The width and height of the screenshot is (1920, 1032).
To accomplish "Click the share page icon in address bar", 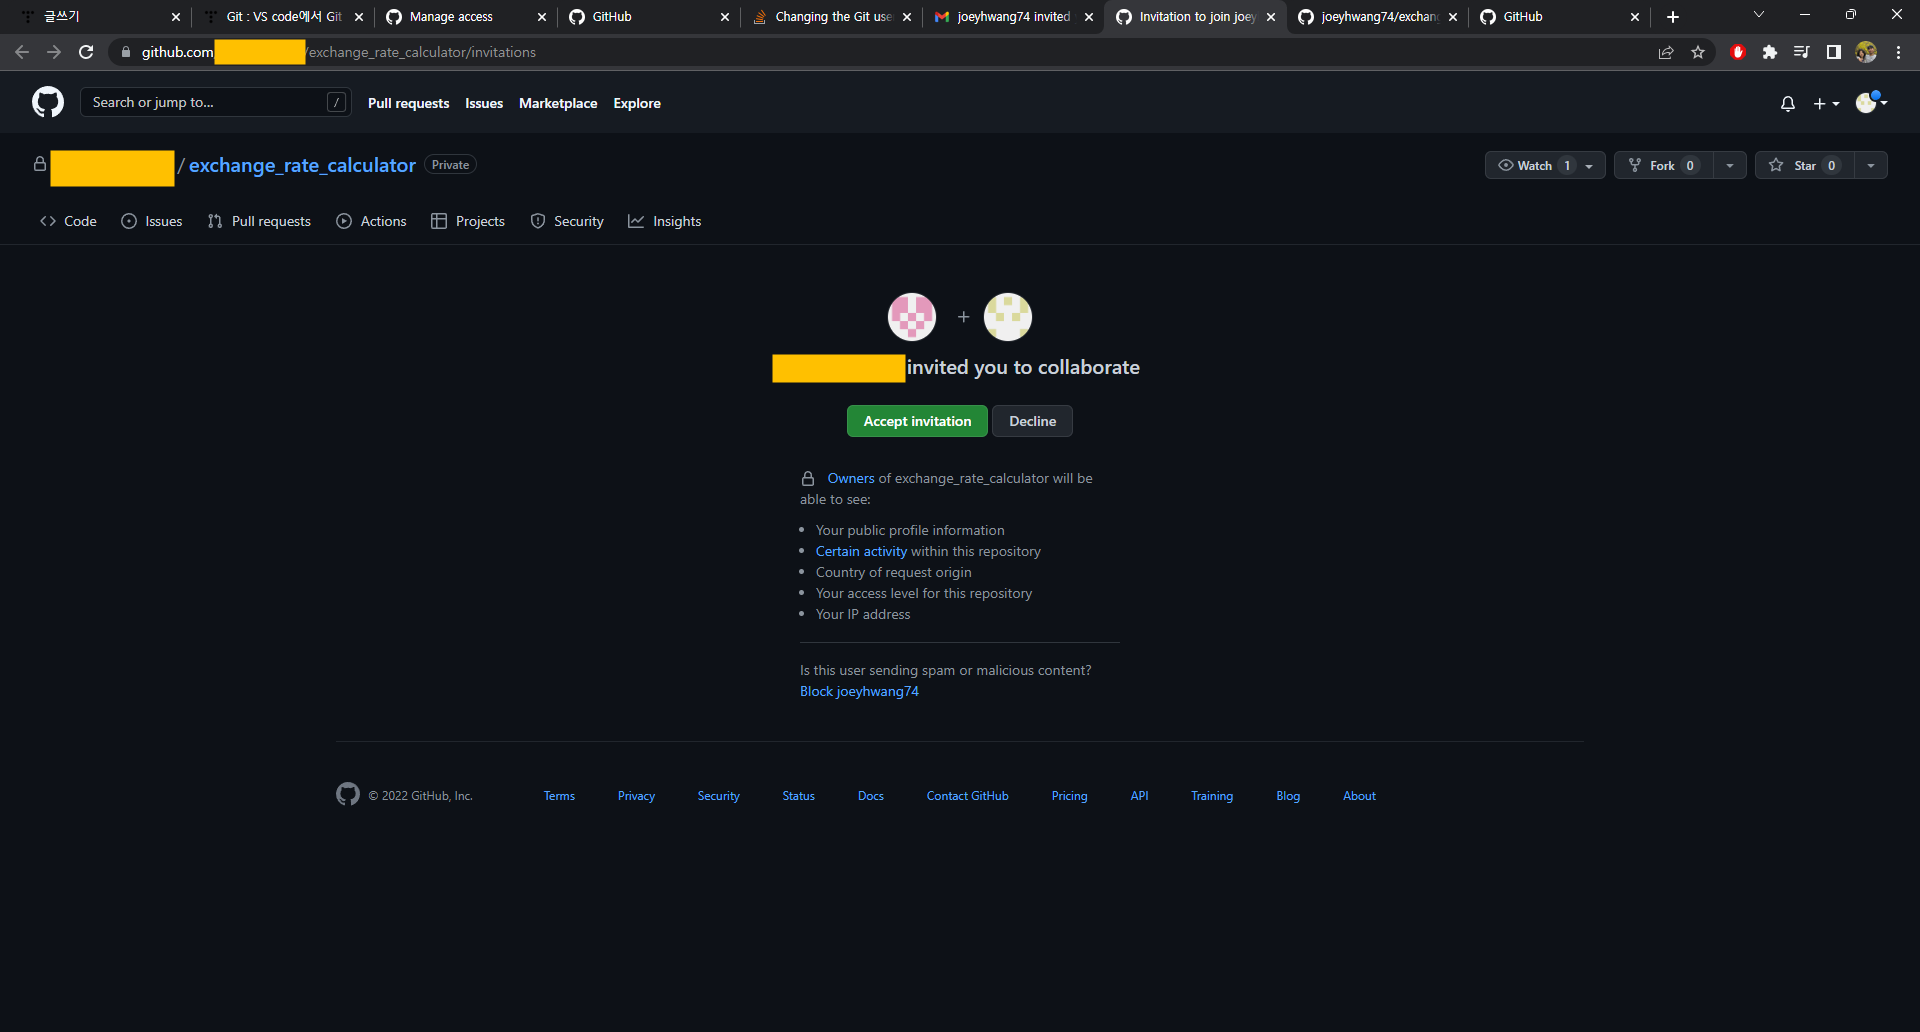I will pyautogui.click(x=1666, y=52).
